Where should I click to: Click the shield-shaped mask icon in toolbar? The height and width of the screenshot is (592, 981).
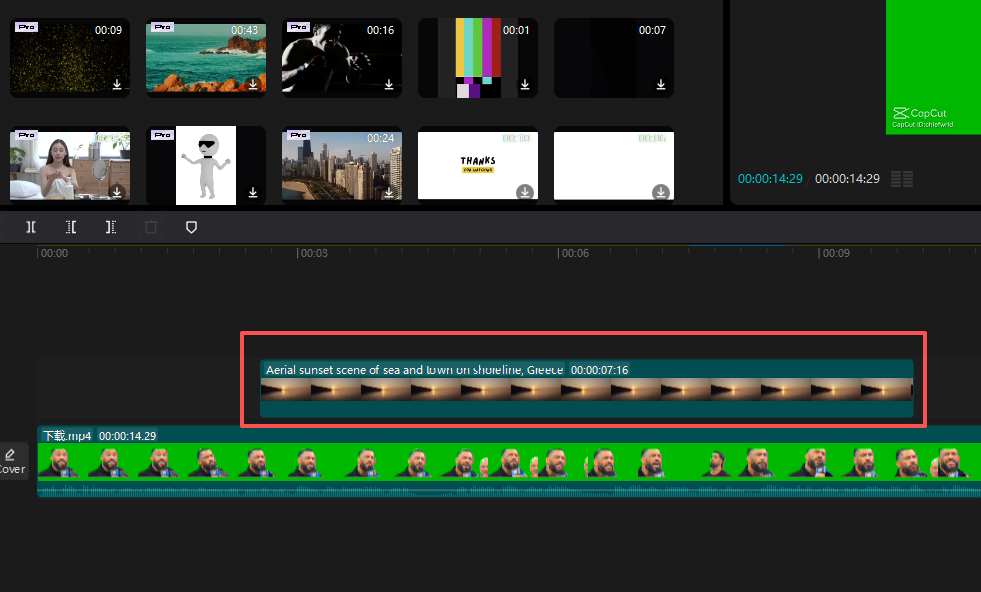191,227
